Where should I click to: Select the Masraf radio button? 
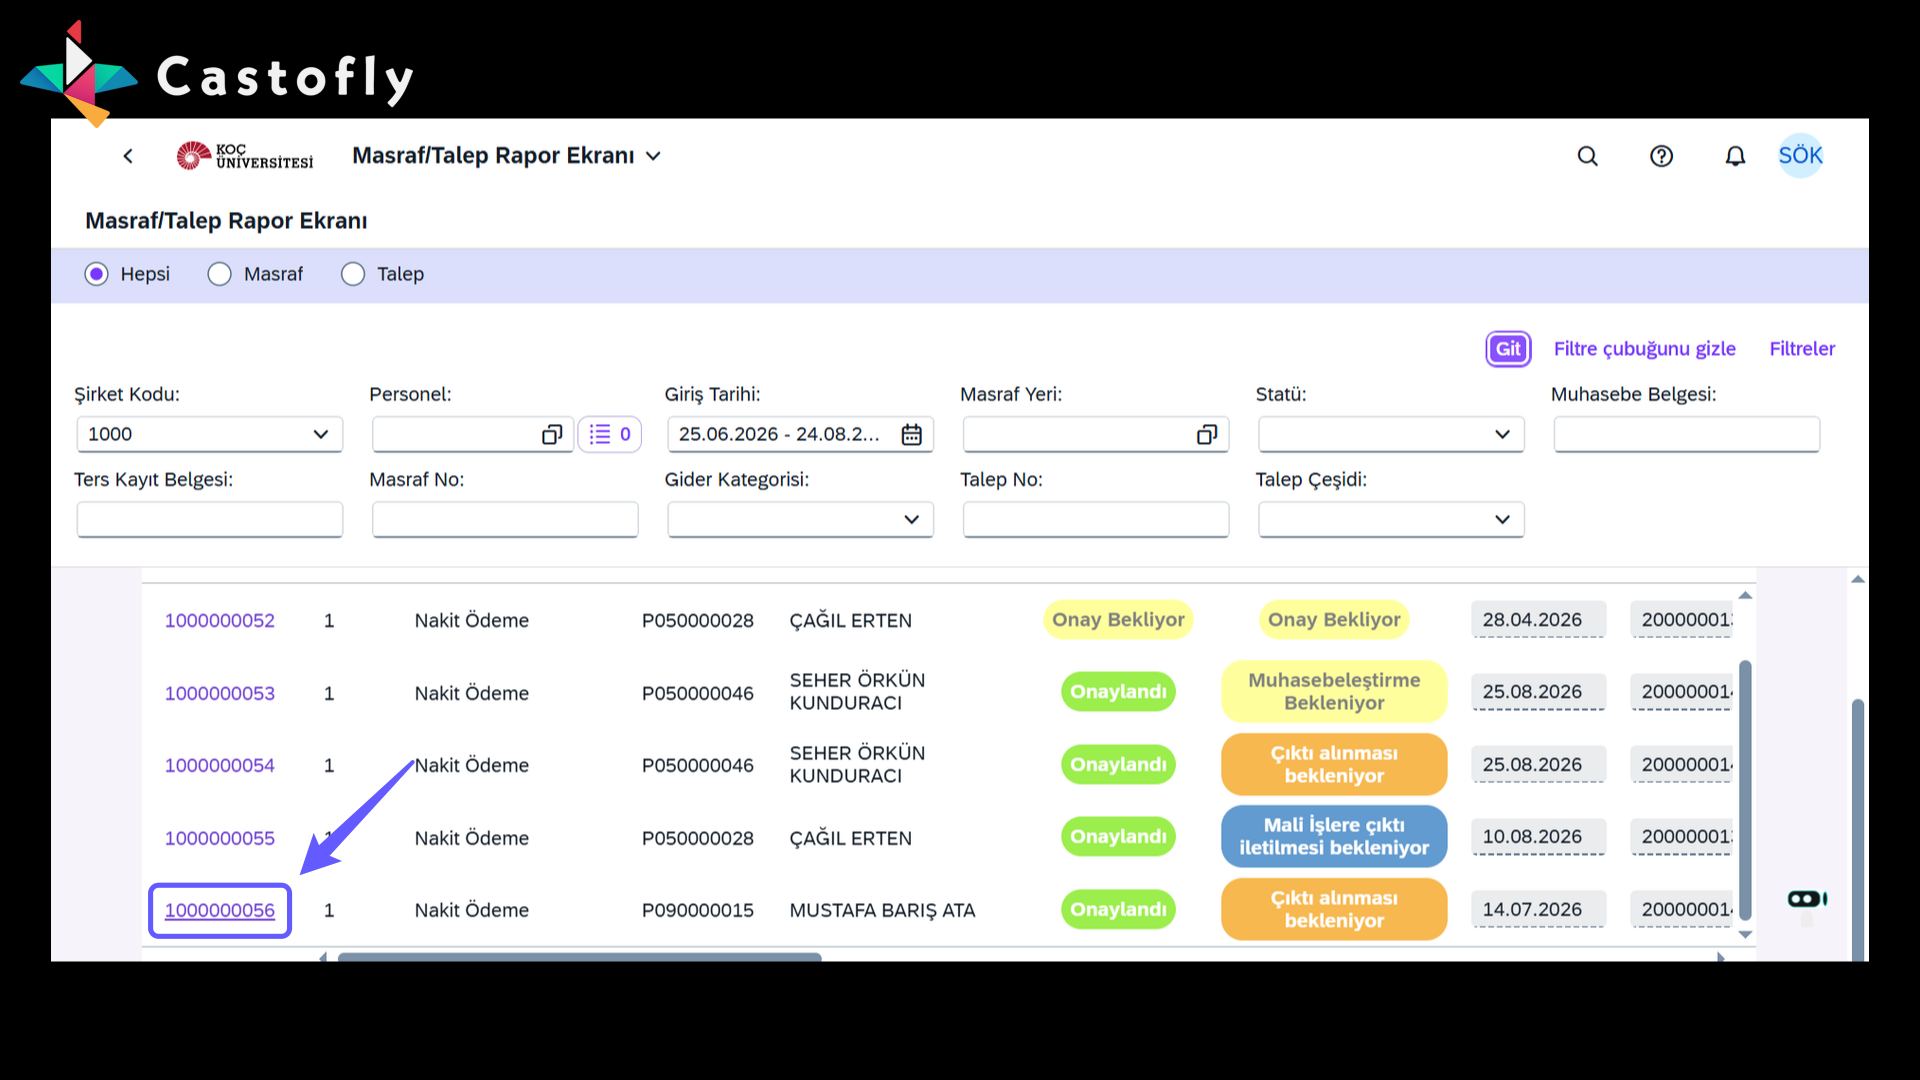click(219, 274)
